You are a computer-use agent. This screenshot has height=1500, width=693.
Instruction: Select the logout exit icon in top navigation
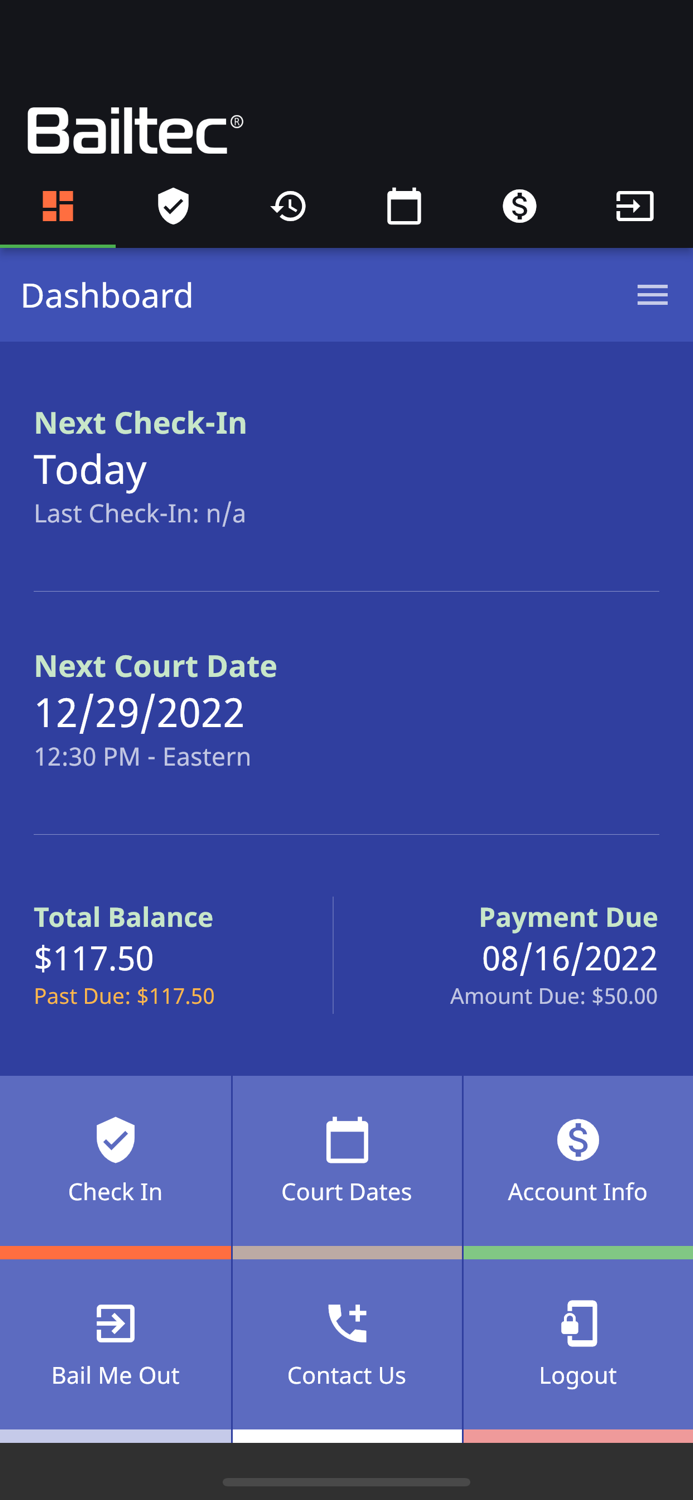pyautogui.click(x=635, y=206)
